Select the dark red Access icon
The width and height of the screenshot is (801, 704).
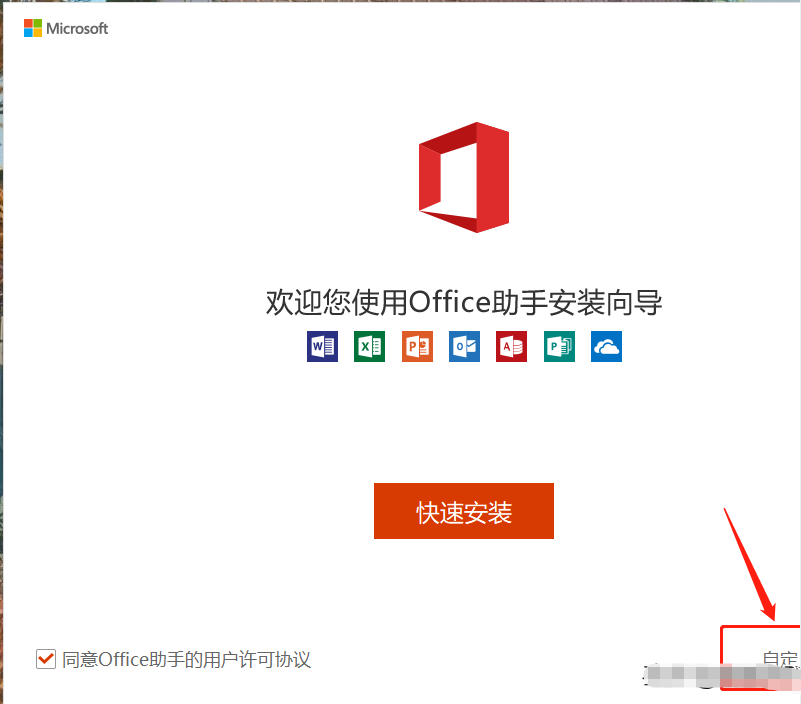(511, 346)
